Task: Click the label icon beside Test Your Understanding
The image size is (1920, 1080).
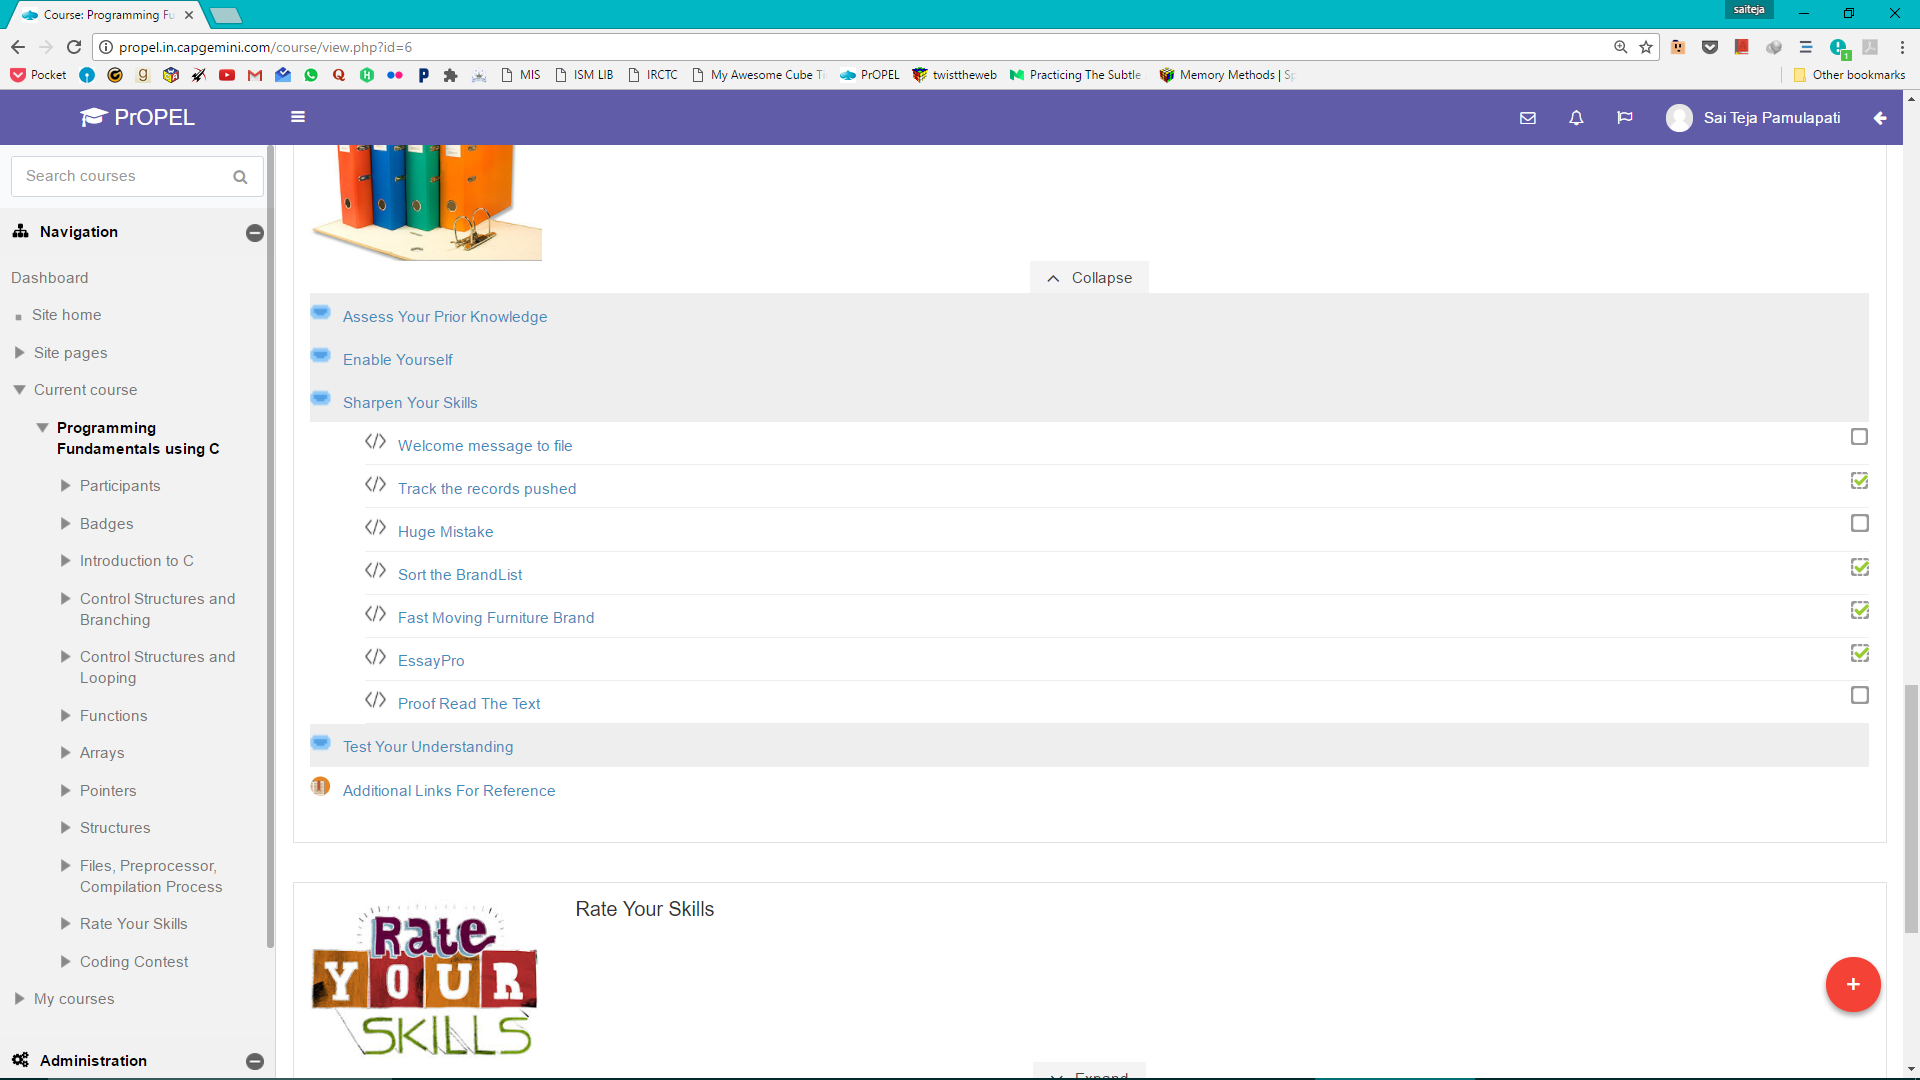Action: tap(321, 743)
